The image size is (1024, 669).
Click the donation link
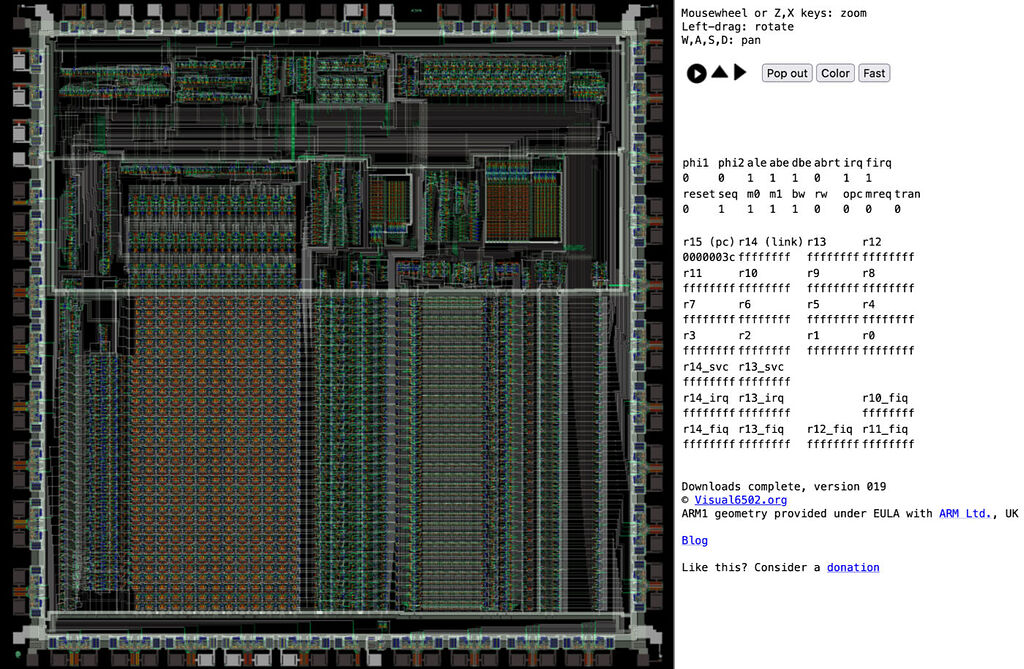(852, 567)
